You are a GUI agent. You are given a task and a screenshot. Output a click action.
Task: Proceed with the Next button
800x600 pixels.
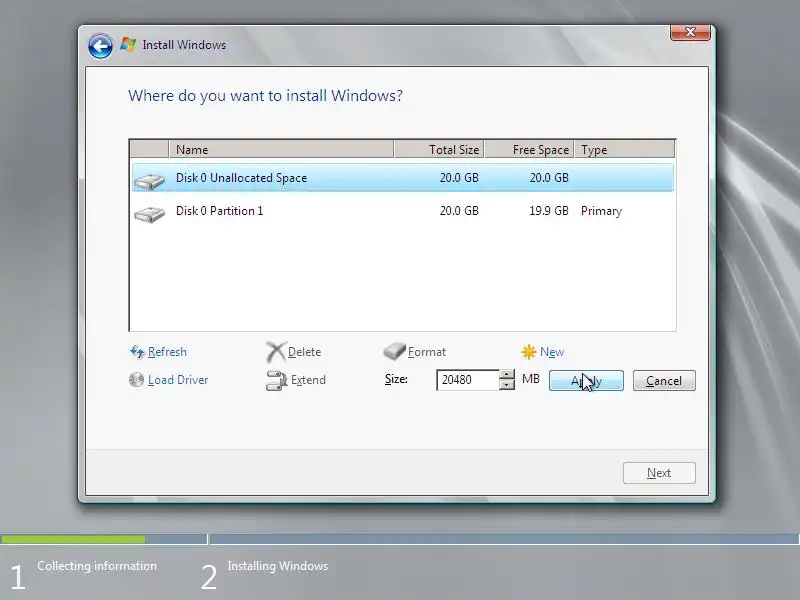(x=659, y=473)
